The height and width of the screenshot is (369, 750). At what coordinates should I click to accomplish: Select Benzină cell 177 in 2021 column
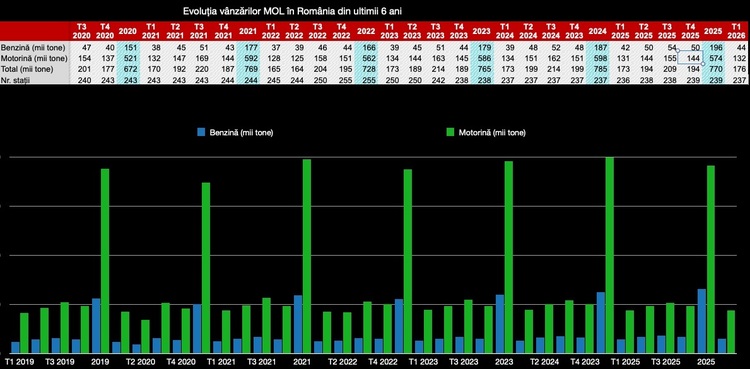coord(252,47)
